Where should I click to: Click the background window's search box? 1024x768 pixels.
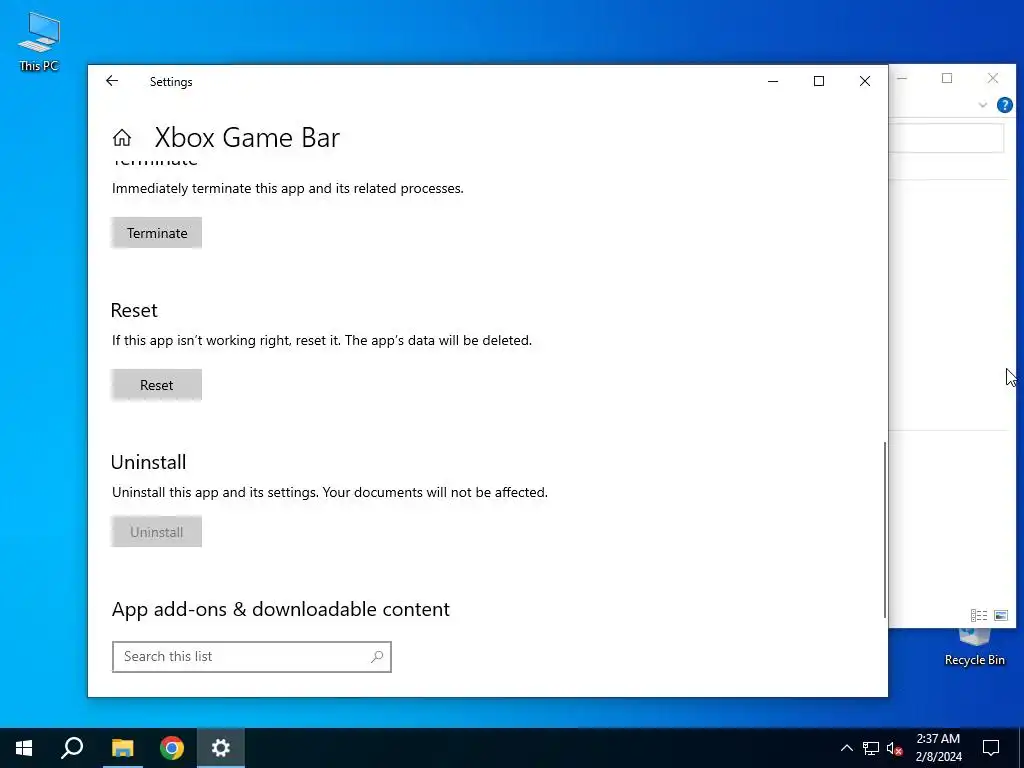946,138
